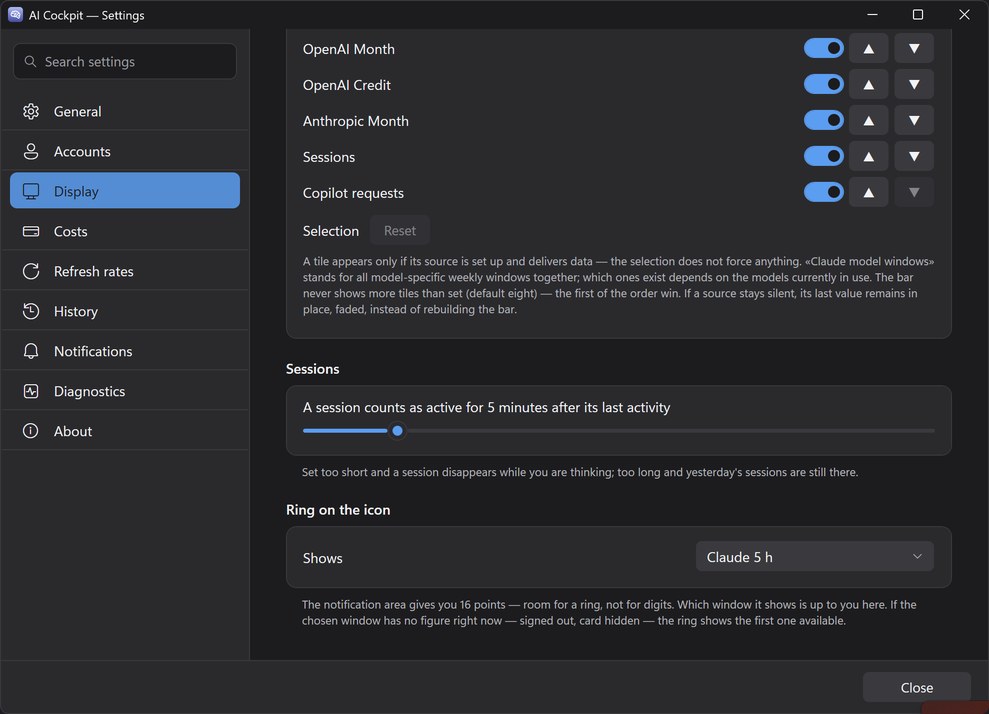
Task: Select the Display section
Action: 125,190
